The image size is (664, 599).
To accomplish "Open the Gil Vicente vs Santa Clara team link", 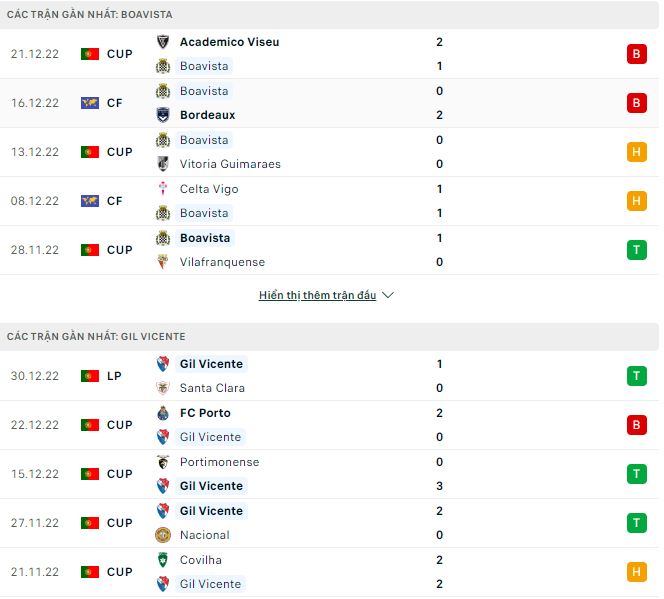I will tap(211, 364).
